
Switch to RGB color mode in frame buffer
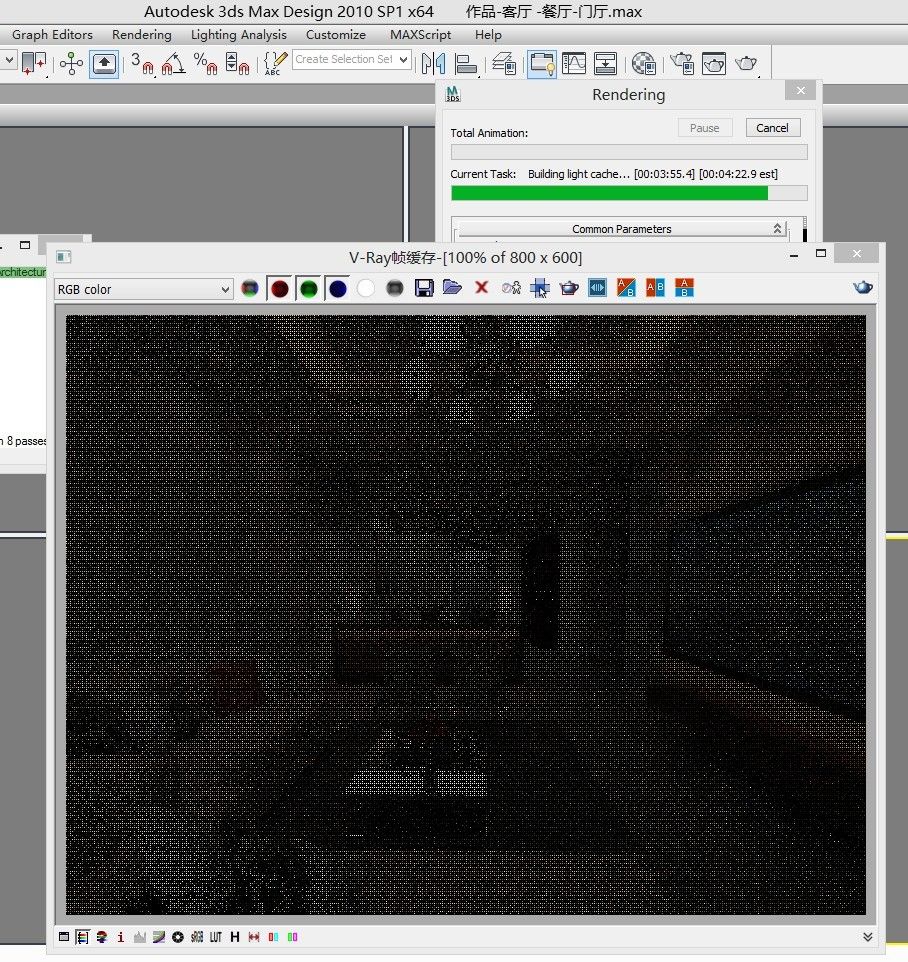click(250, 288)
